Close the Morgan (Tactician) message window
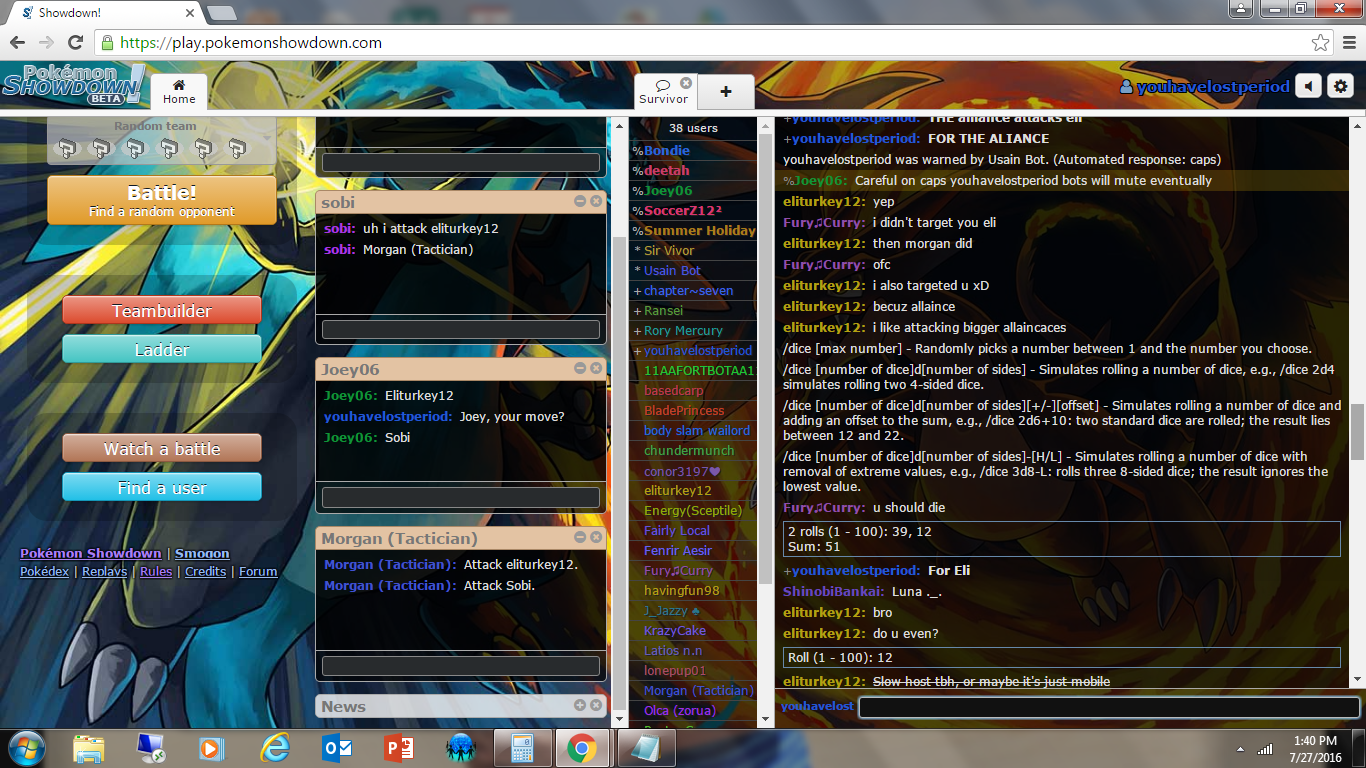Viewport: 1366px width, 768px height. [596, 538]
